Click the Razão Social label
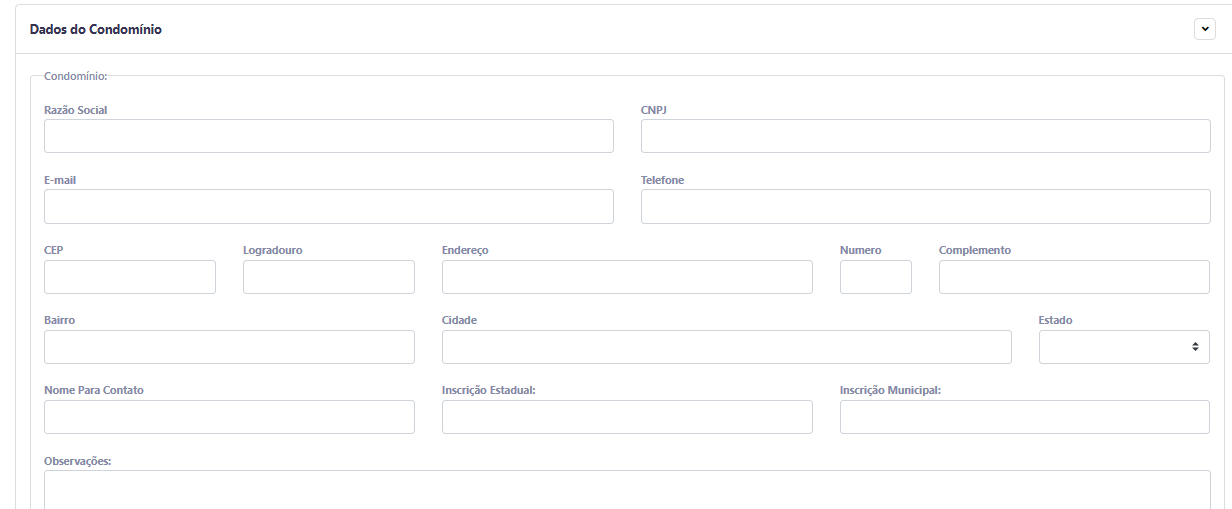1232x509 pixels. (76, 110)
